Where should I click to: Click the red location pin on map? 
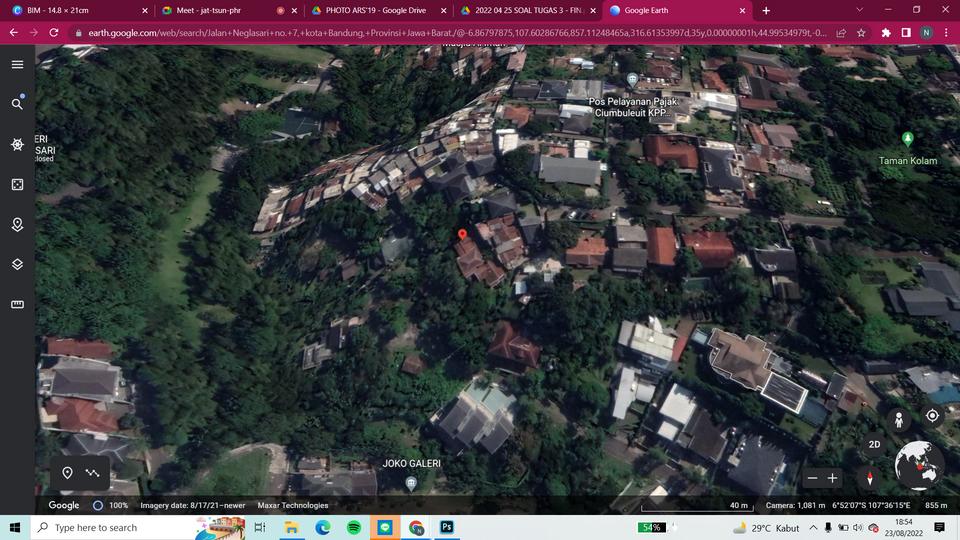coord(462,234)
